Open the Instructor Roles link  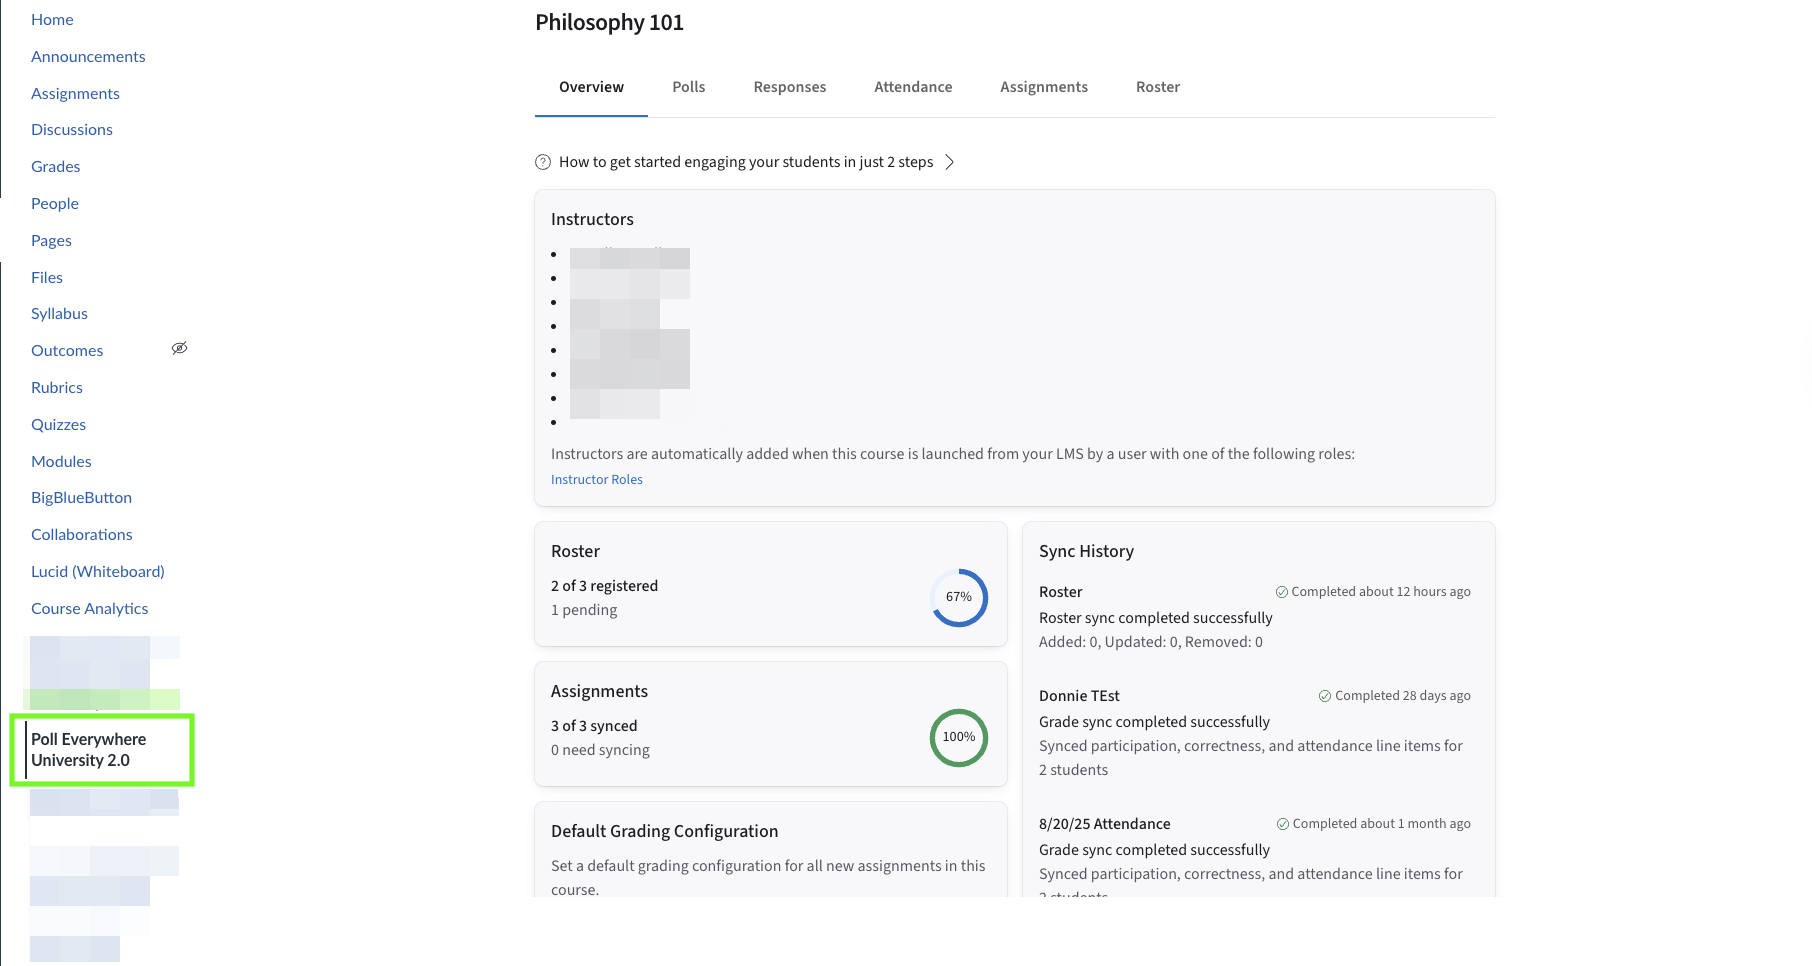click(x=597, y=480)
